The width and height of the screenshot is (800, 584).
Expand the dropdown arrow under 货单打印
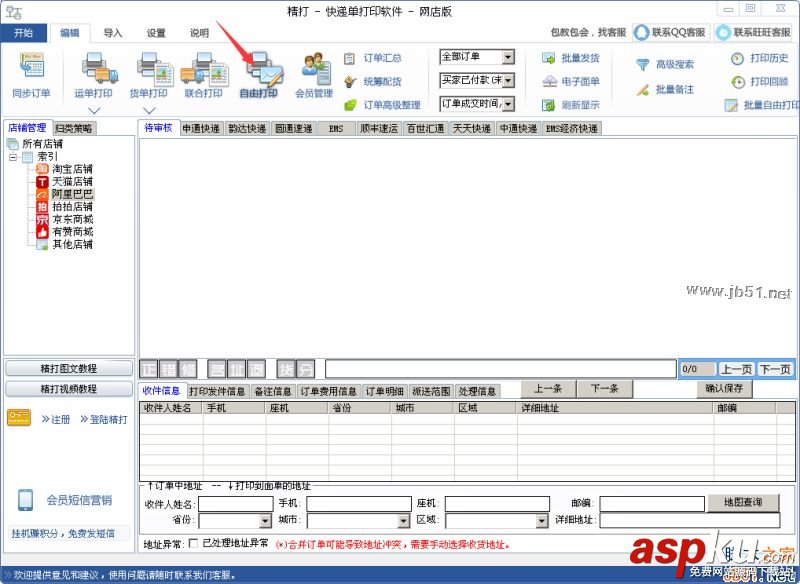149,110
